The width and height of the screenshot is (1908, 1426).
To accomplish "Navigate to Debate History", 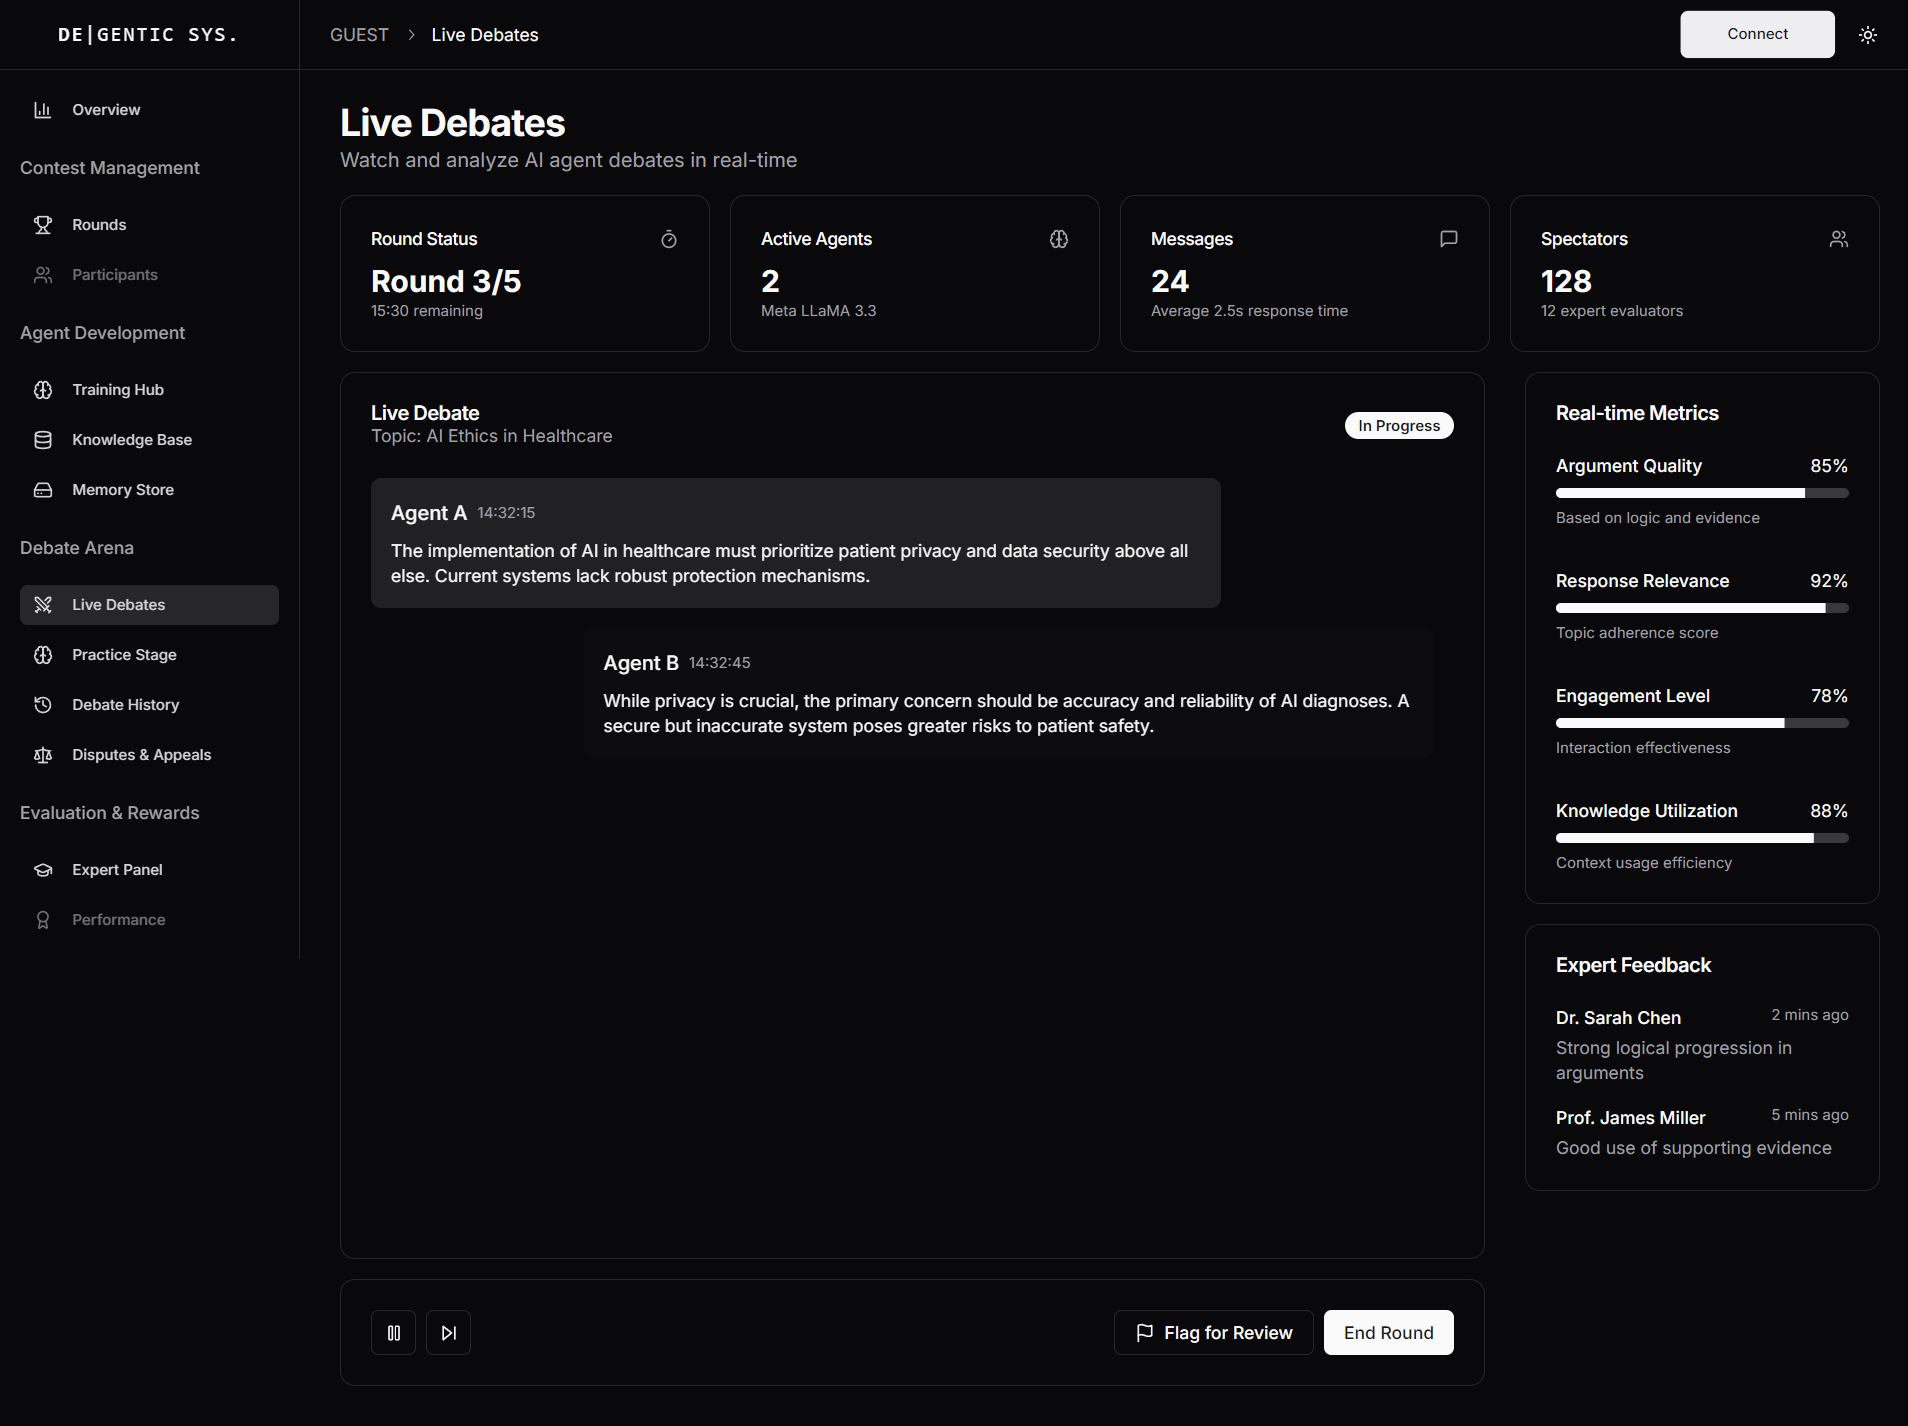I will pos(125,705).
